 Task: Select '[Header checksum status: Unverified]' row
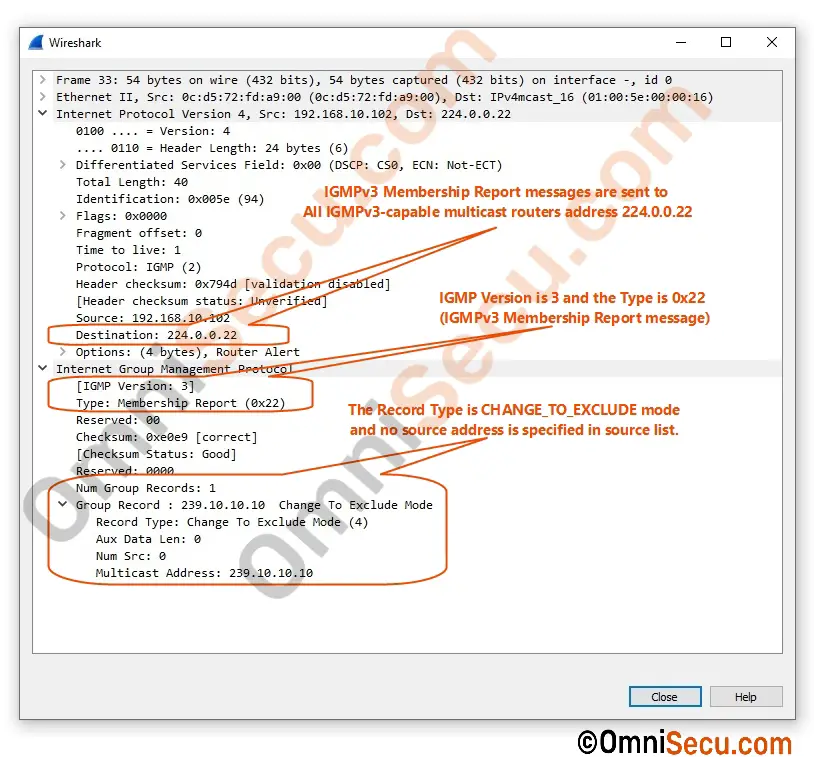coord(201,301)
